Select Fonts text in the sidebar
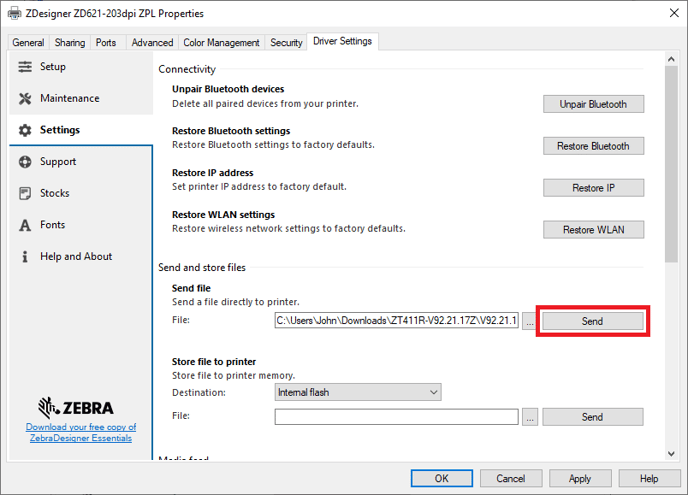Image resolution: width=688 pixels, height=495 pixels. [52, 225]
